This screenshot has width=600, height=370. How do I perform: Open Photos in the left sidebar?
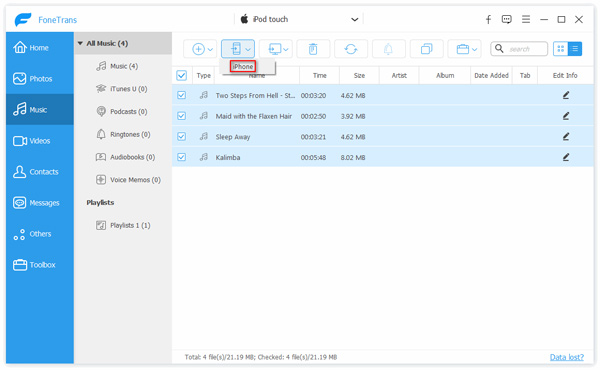pos(40,78)
